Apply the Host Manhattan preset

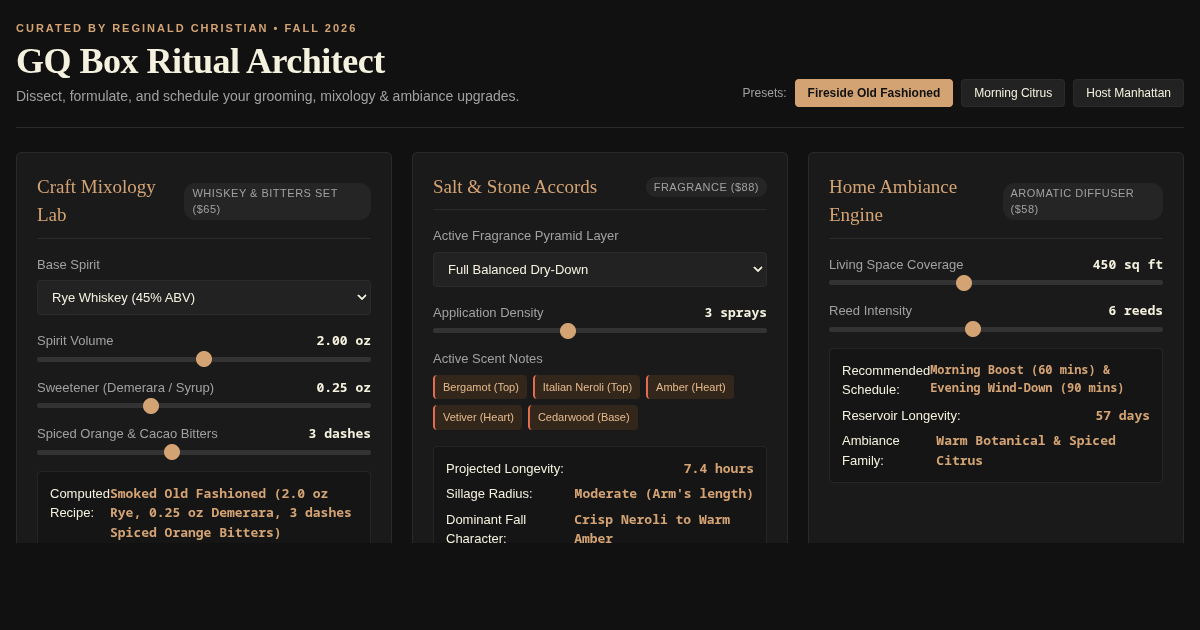point(1128,93)
